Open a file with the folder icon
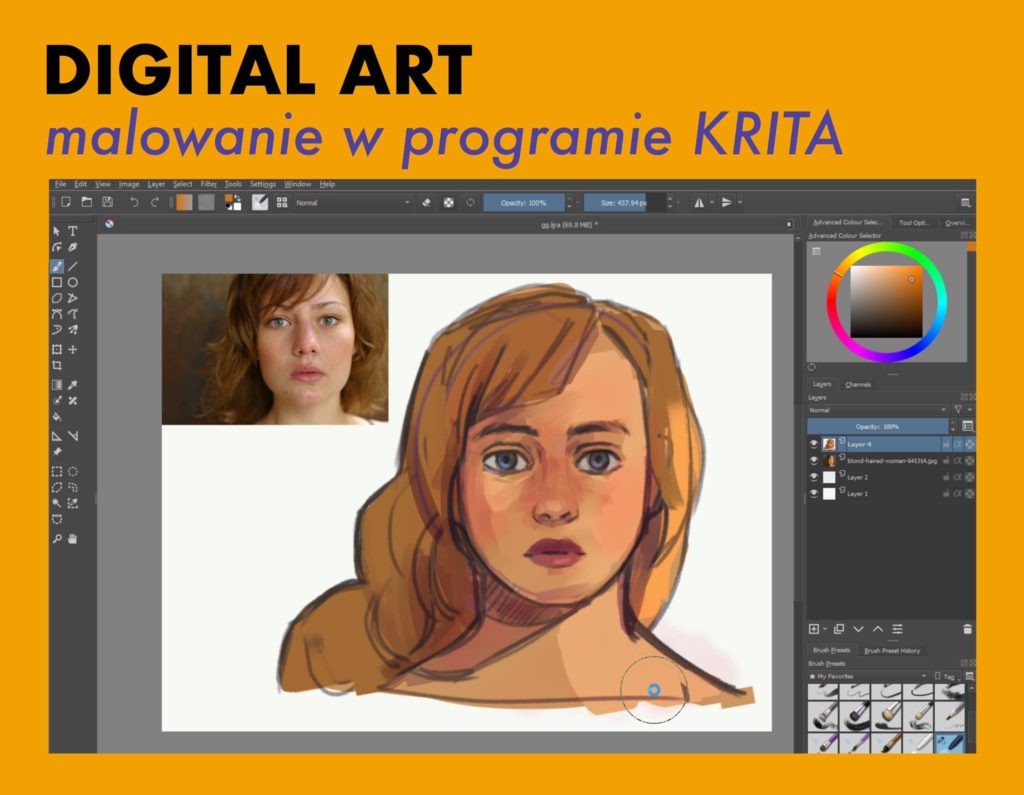 86,203
